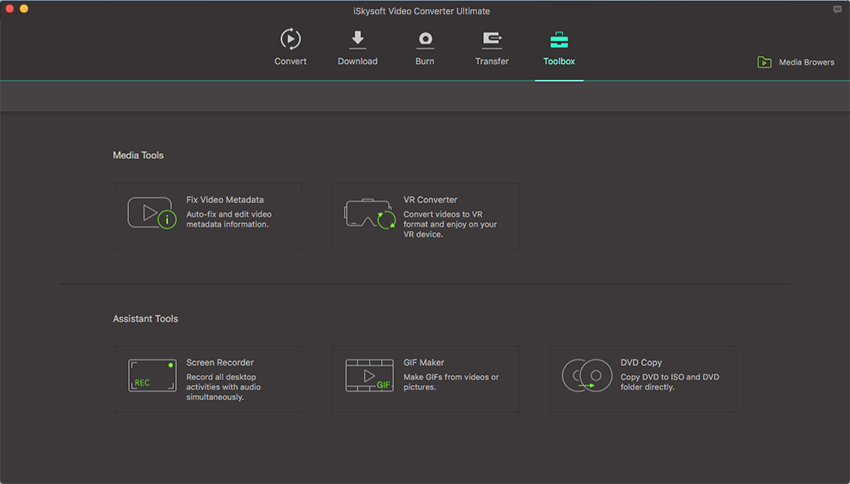Click the Fix Video Metadata title text
The image size is (850, 484).
click(x=225, y=200)
